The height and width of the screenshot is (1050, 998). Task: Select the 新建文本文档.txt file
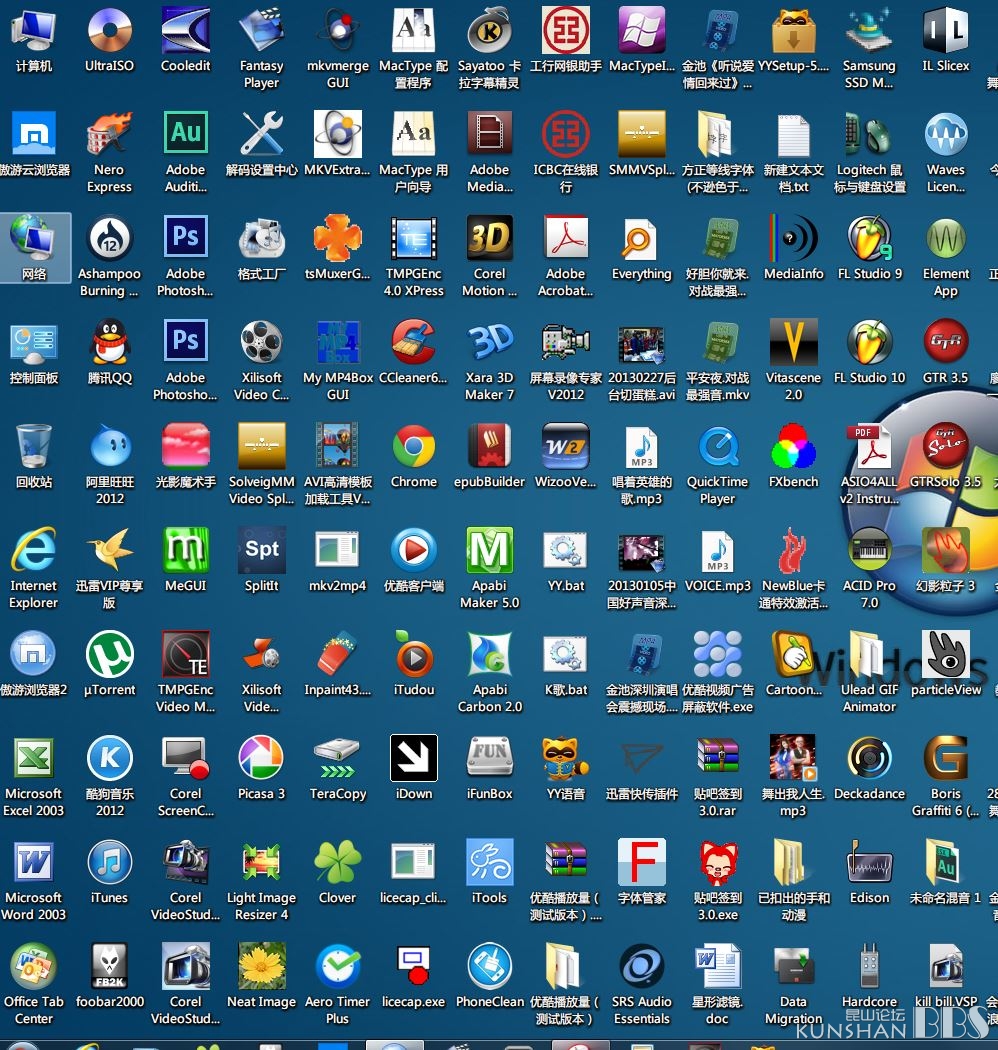coord(794,135)
